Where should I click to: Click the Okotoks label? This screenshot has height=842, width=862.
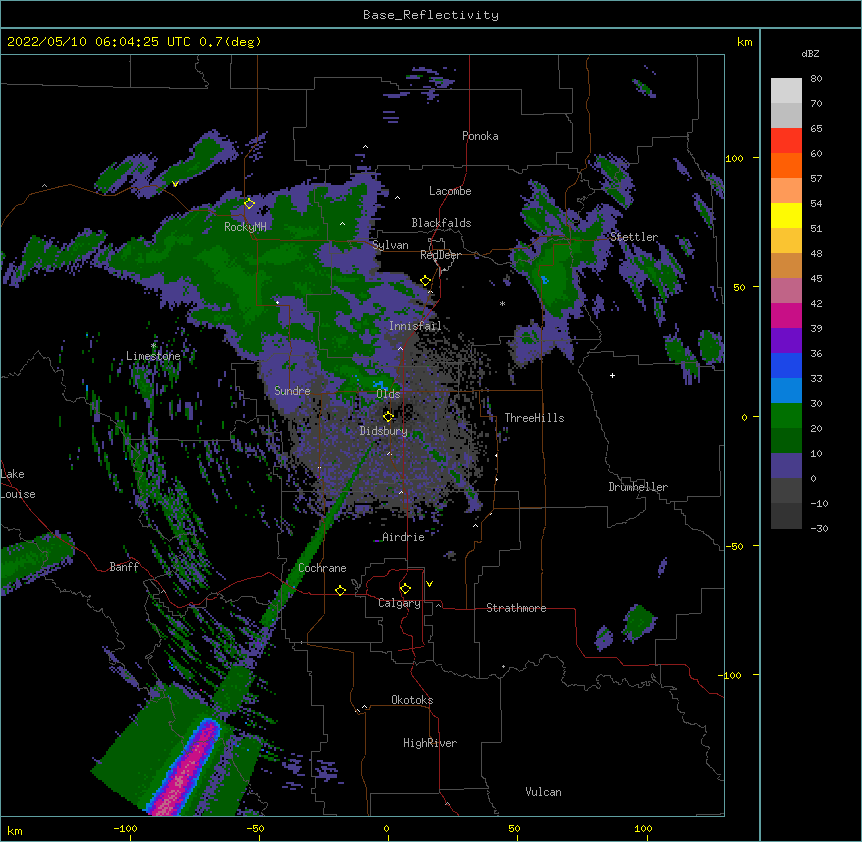click(x=412, y=700)
